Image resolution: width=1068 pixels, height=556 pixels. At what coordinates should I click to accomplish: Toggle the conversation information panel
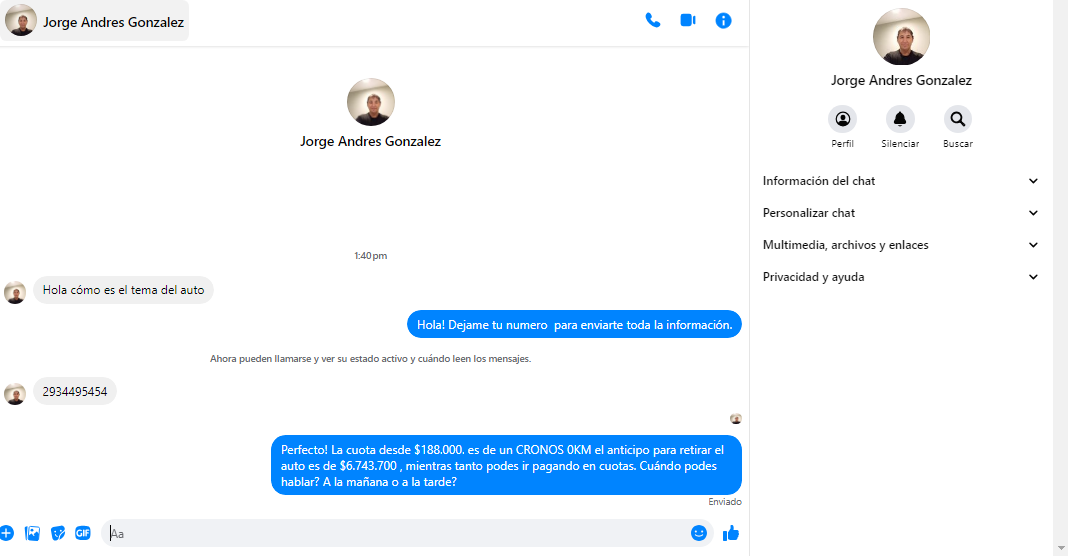pyautogui.click(x=724, y=20)
